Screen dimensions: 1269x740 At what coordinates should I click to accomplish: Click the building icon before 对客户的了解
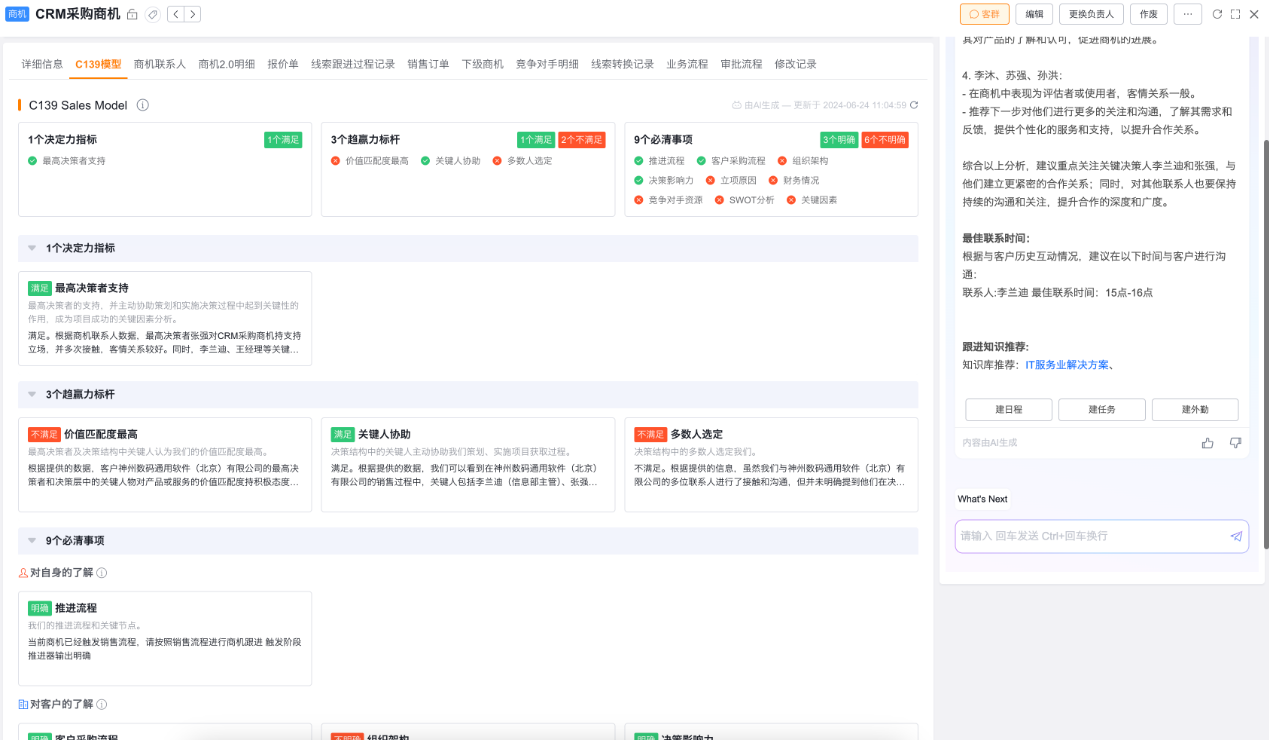coord(23,705)
